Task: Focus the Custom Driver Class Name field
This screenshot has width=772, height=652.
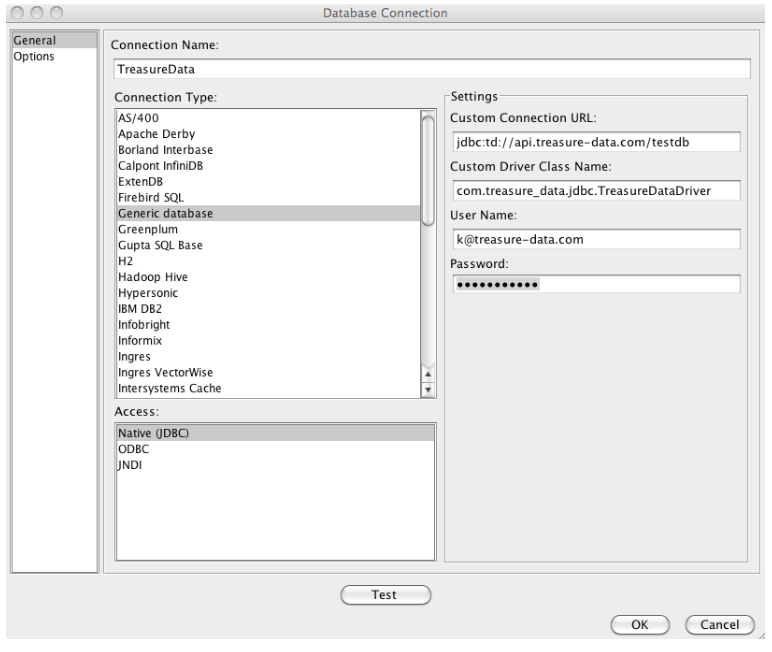Action: click(595, 190)
